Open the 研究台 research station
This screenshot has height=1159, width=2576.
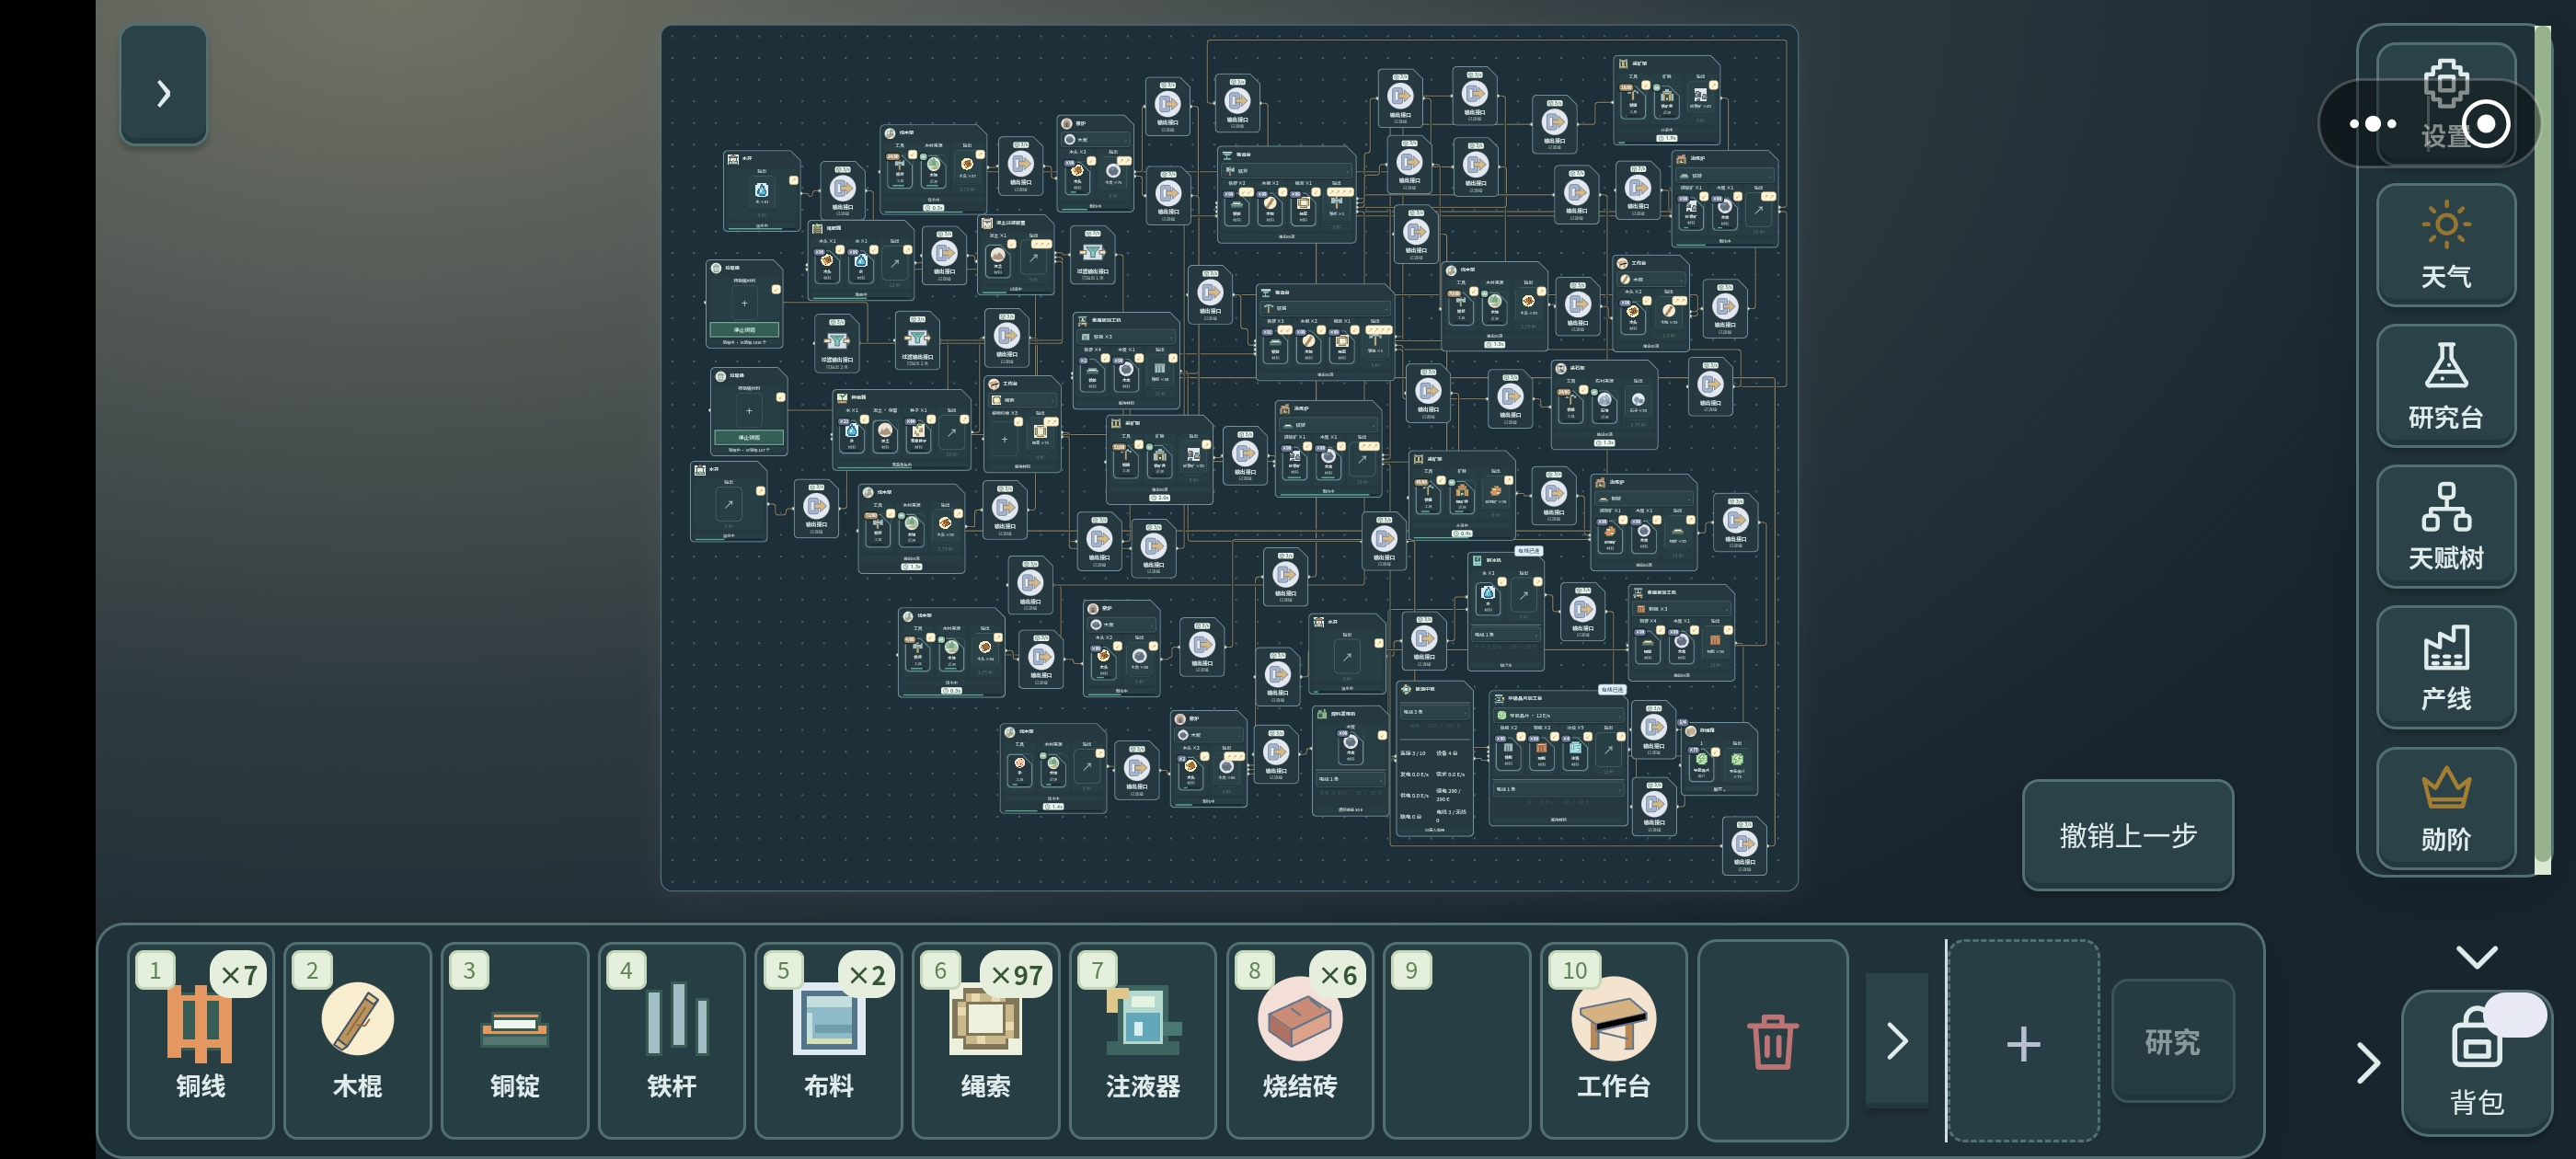click(2445, 386)
